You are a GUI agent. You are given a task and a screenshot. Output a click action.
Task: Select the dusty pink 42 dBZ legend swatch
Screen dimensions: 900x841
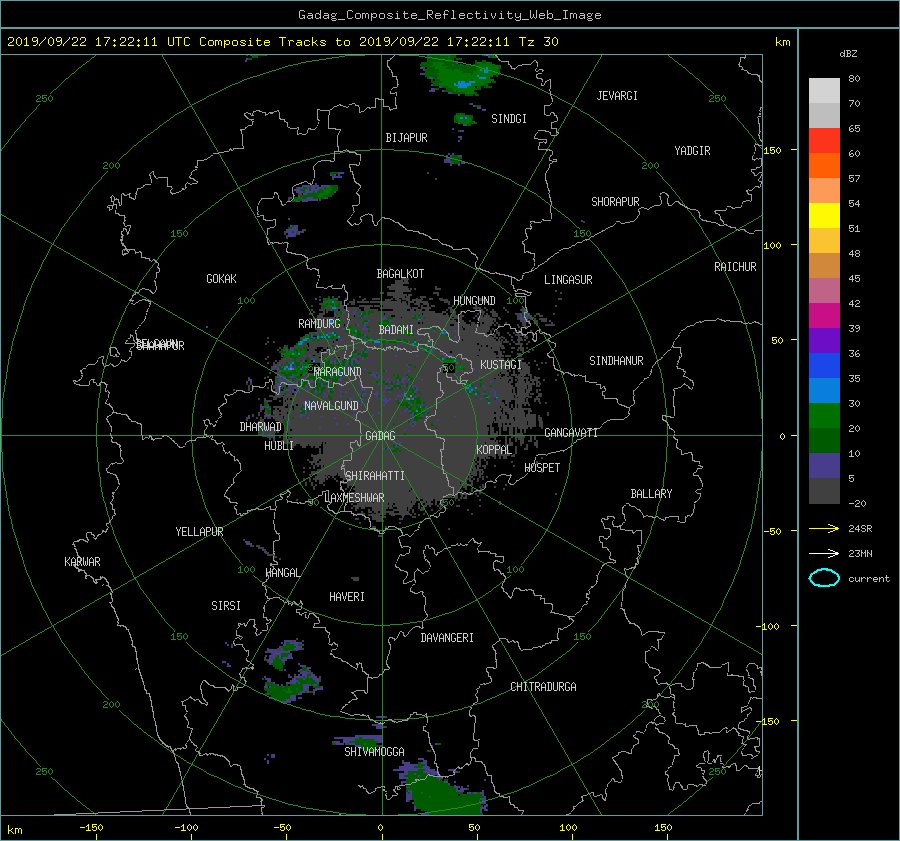pos(824,291)
